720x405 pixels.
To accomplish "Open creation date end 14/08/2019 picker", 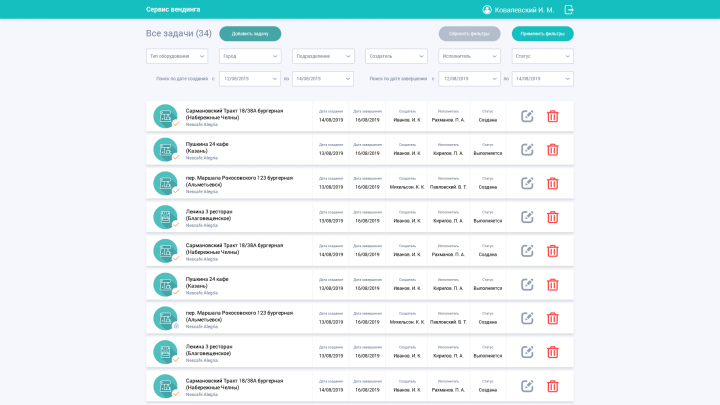I will [x=323, y=79].
